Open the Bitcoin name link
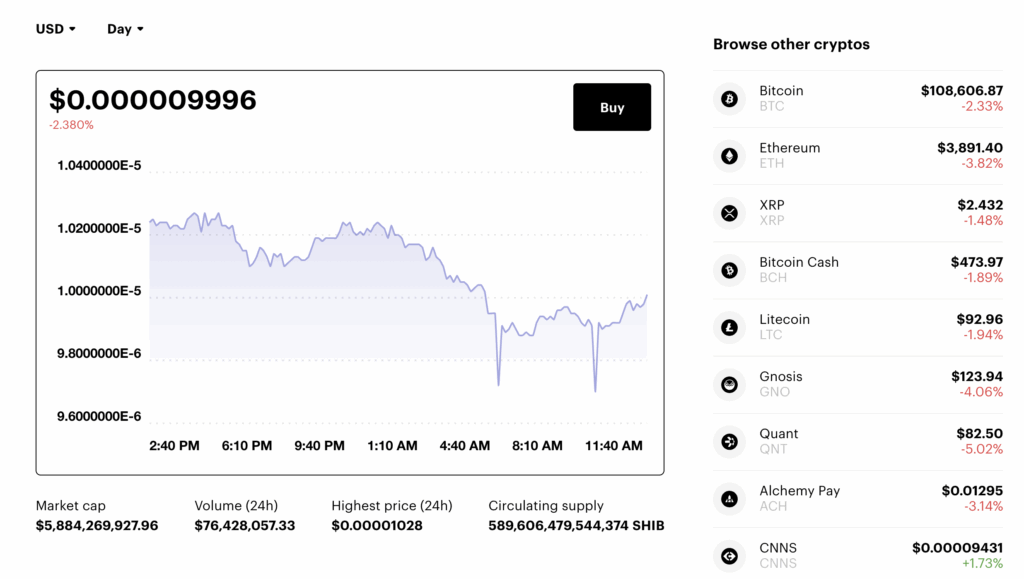This screenshot has width=1024, height=579. [x=781, y=91]
